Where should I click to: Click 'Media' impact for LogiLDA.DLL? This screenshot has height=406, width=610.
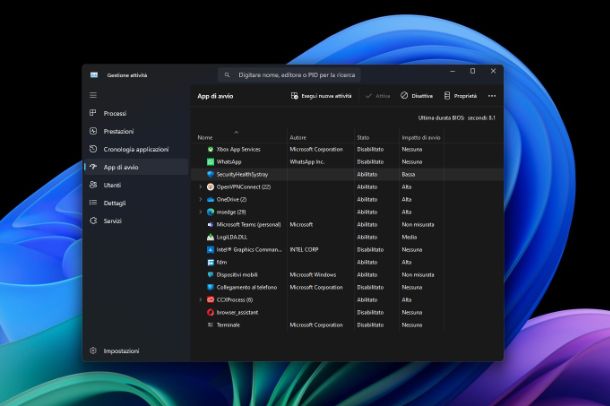pyautogui.click(x=409, y=237)
